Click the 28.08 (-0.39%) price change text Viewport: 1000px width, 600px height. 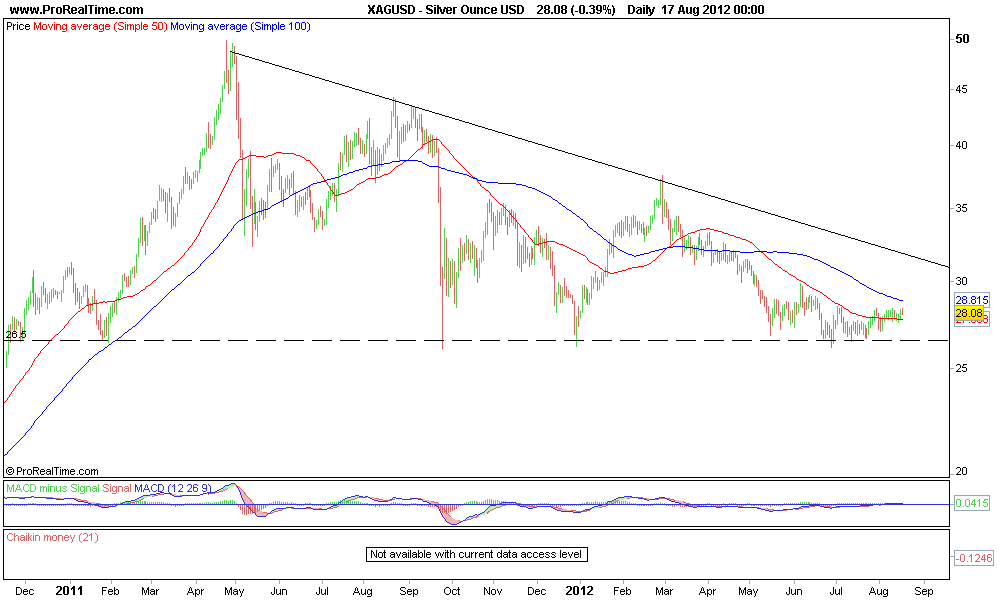coord(576,10)
